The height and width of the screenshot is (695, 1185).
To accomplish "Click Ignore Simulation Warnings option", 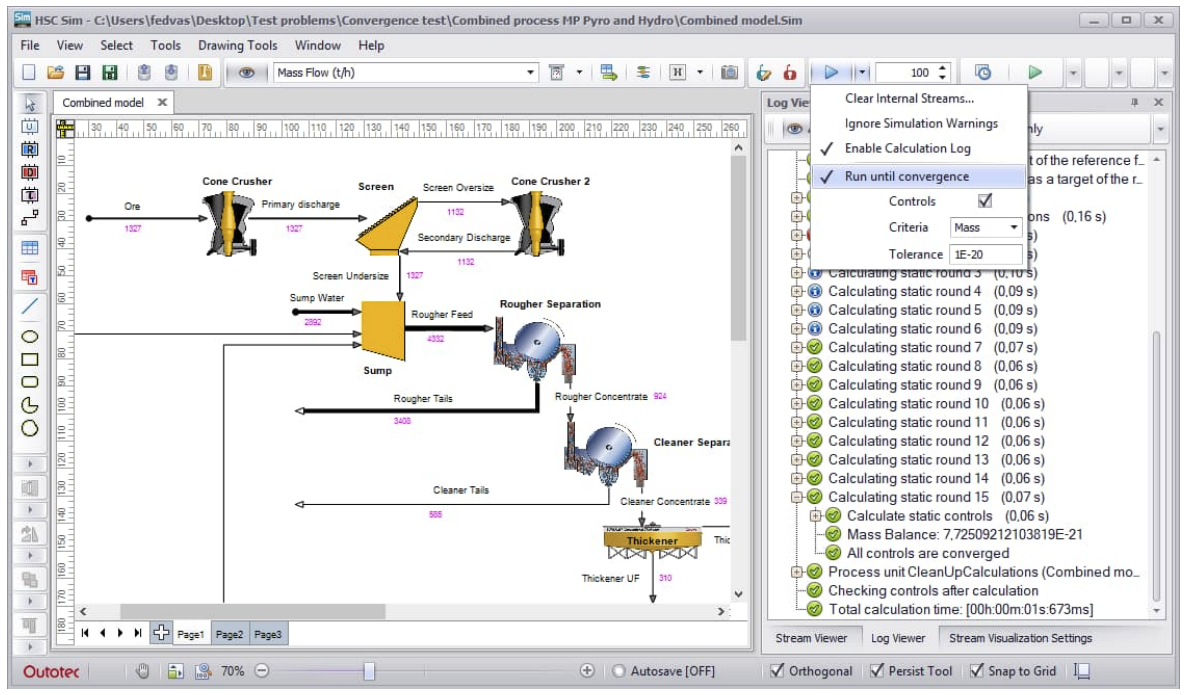I will coord(921,123).
